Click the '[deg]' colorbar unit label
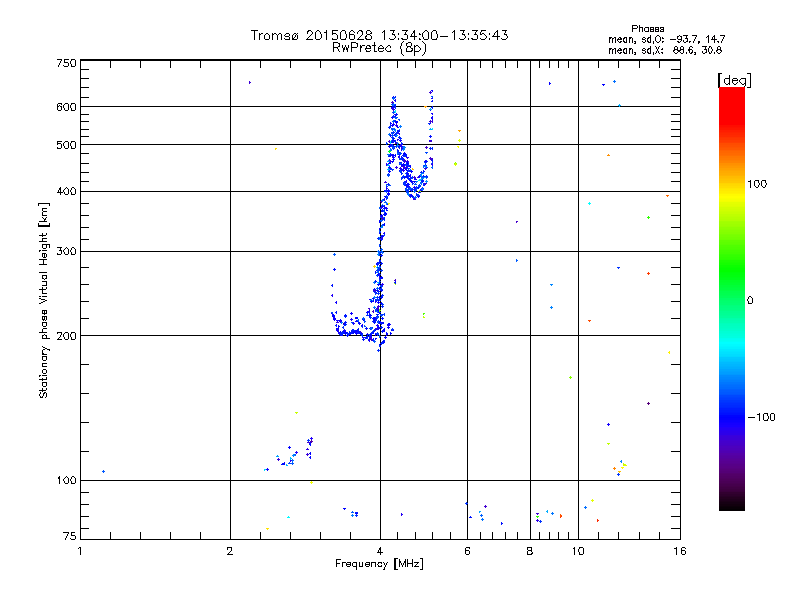 (734, 80)
